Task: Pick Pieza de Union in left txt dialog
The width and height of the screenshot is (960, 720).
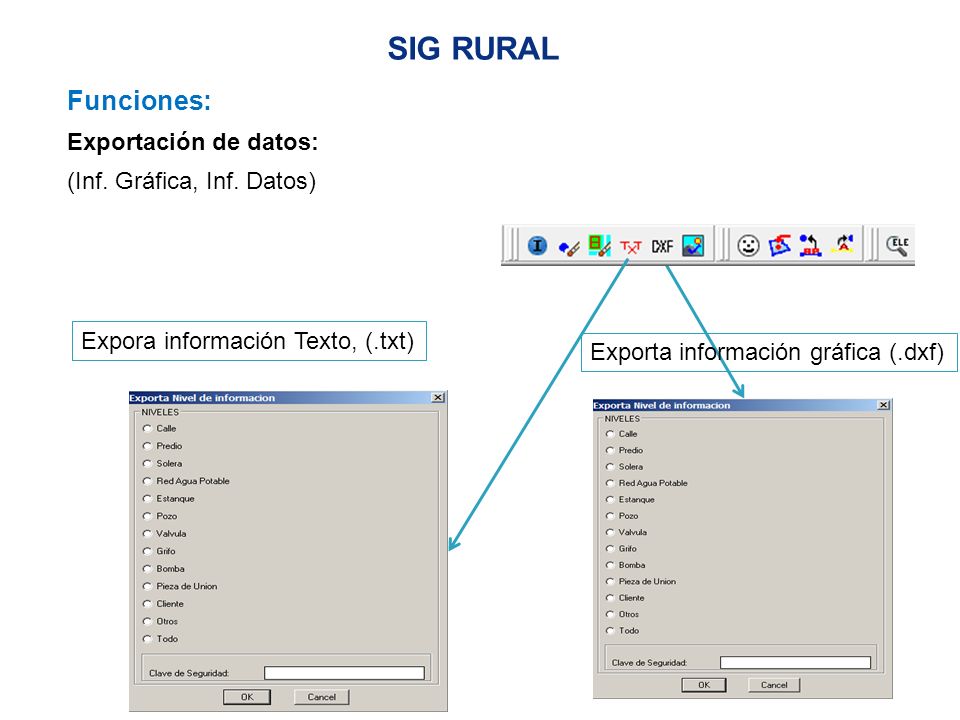Action: pos(147,586)
